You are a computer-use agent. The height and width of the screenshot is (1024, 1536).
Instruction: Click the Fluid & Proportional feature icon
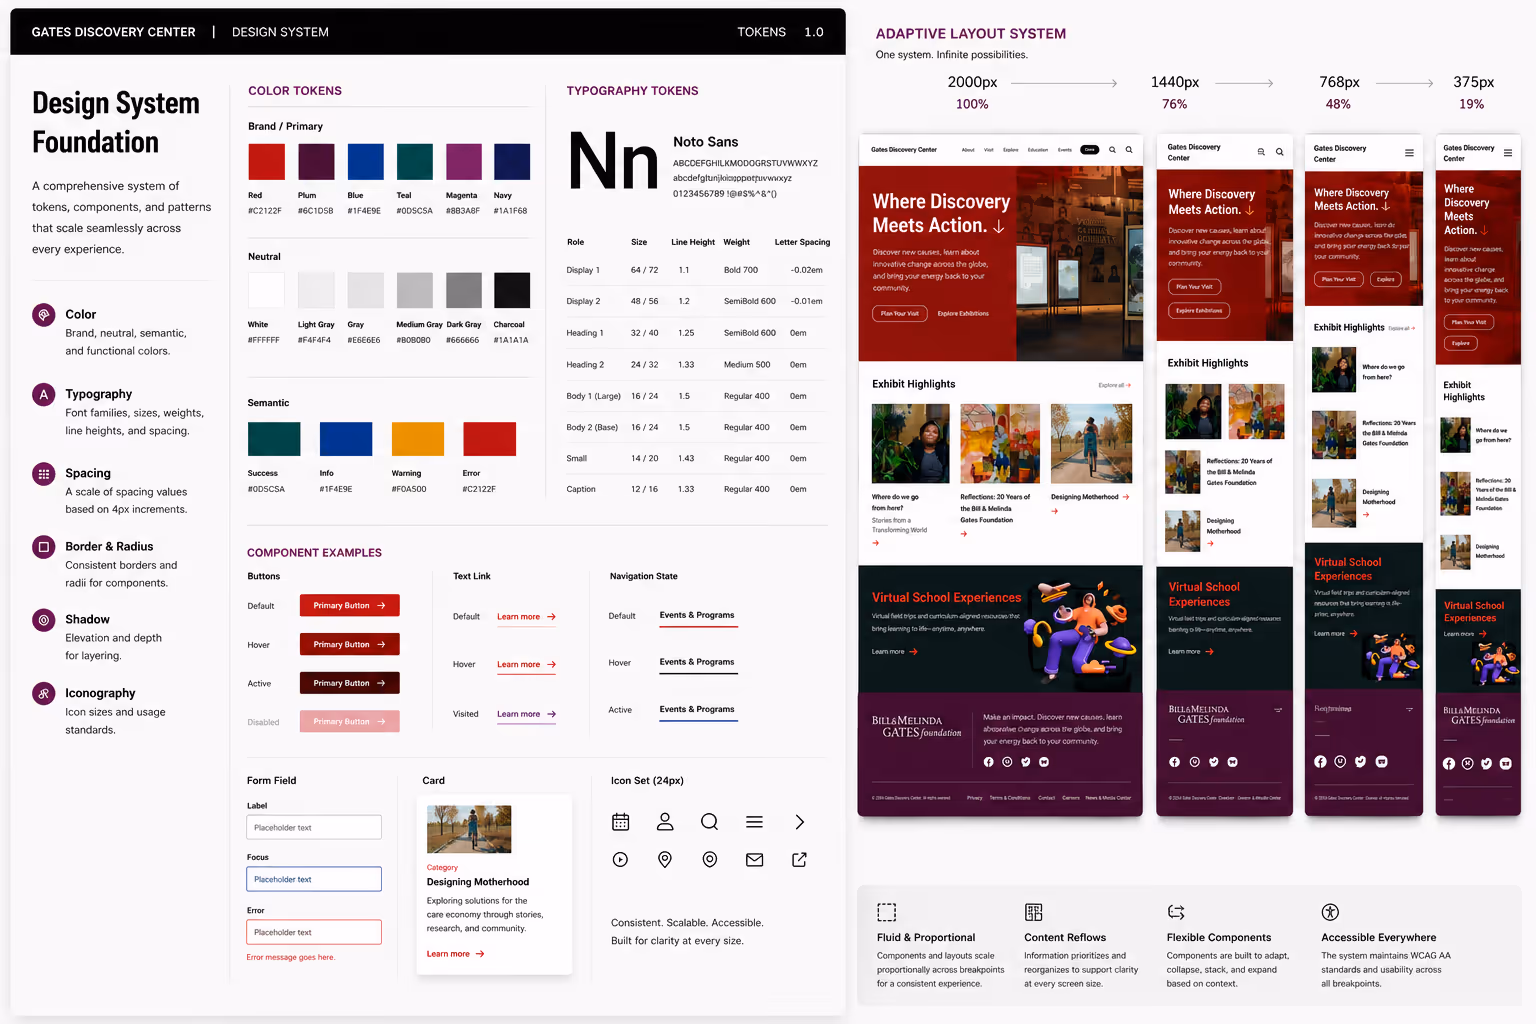(887, 912)
